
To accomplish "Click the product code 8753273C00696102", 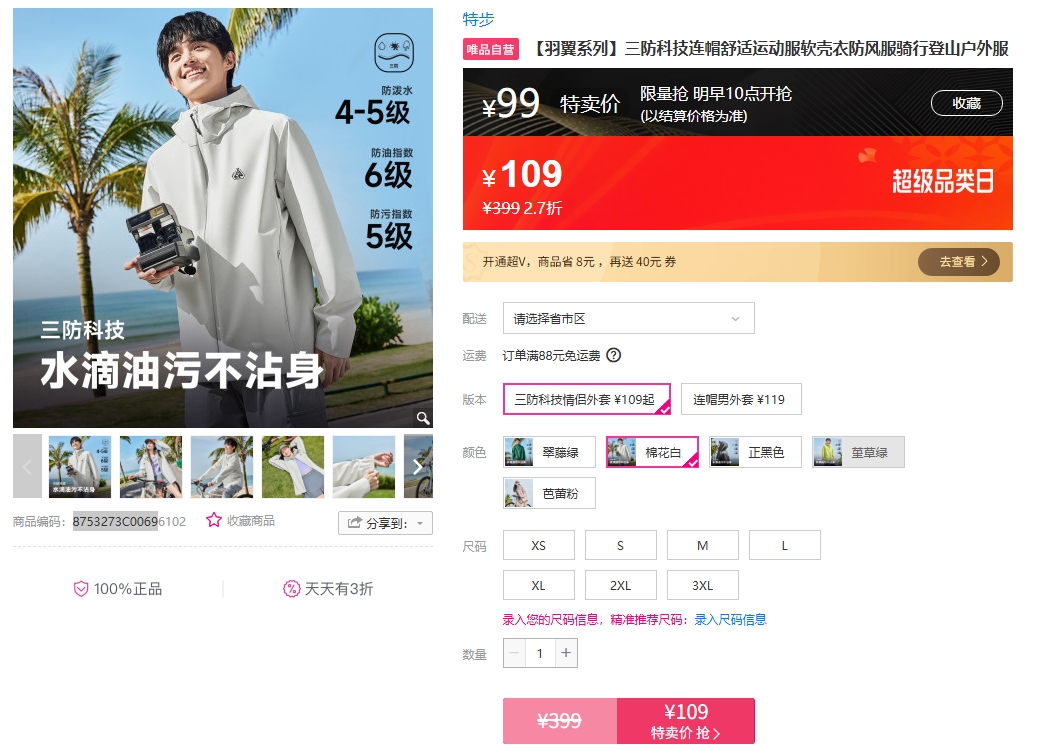I will [129, 521].
